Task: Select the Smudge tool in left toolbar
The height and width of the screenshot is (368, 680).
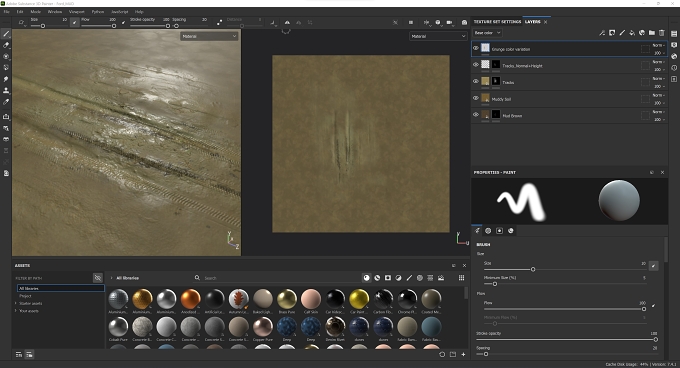Action: pos(6,79)
